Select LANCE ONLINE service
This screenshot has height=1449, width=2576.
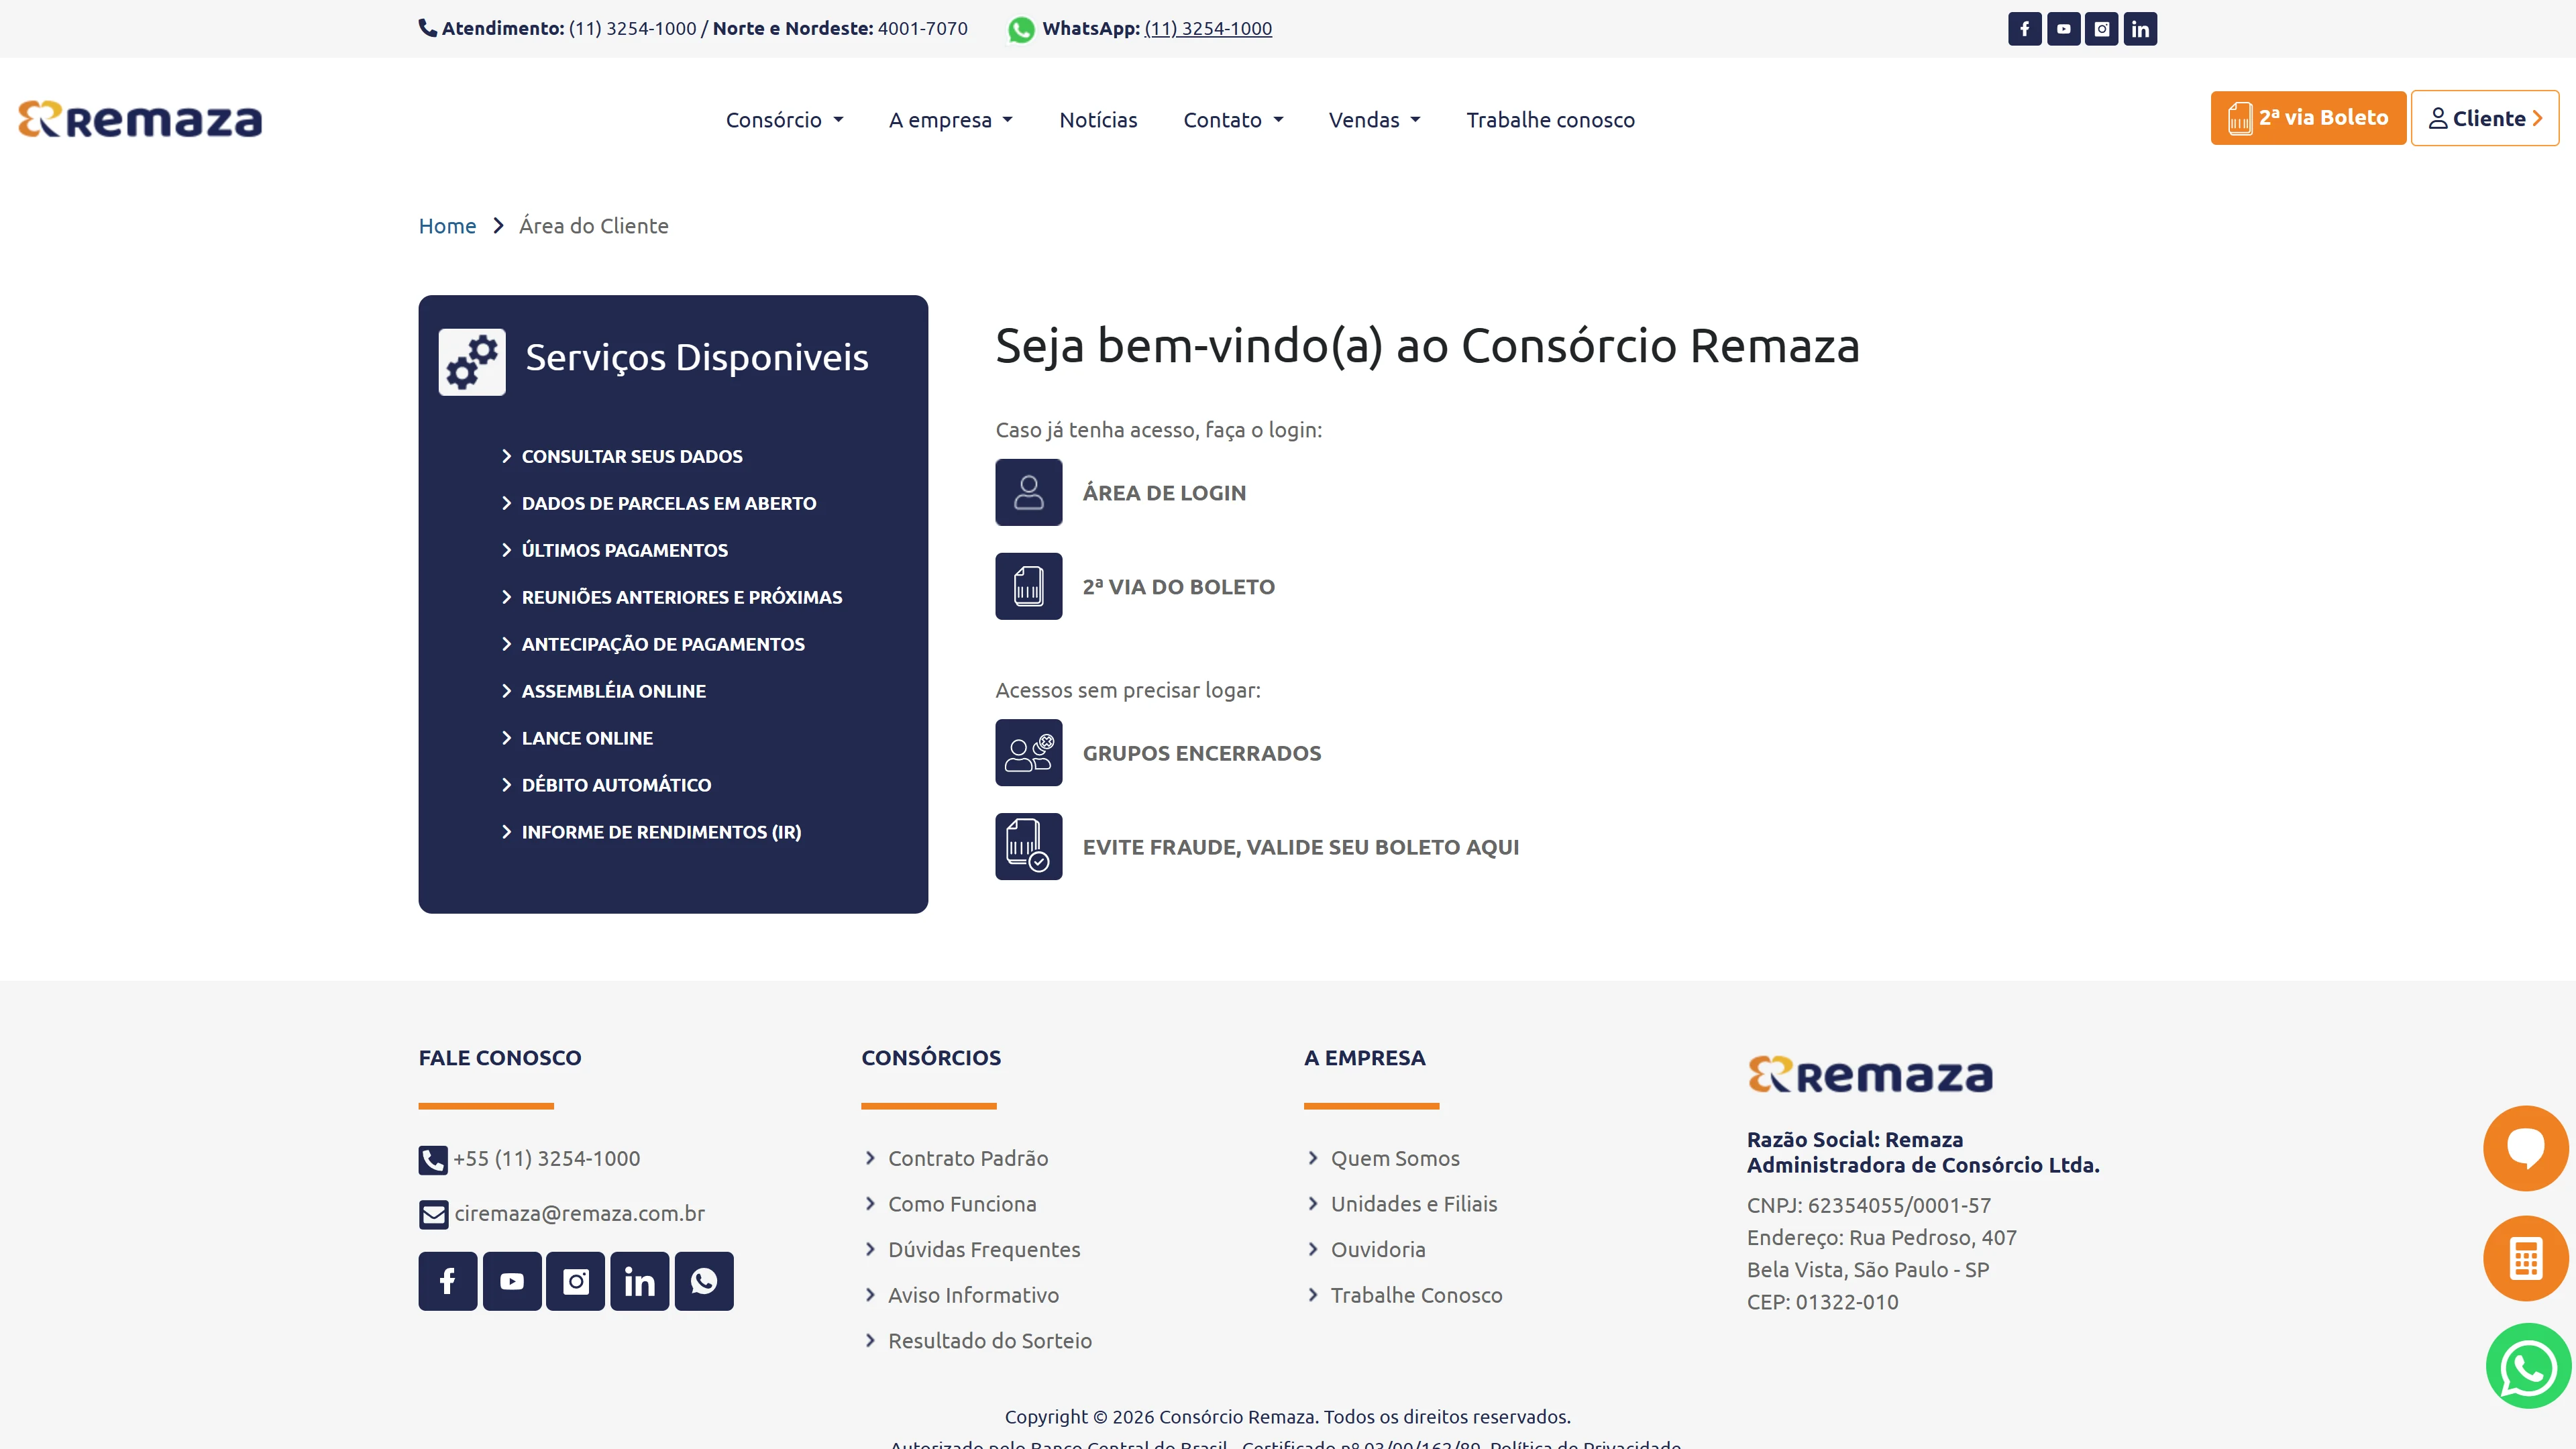(587, 738)
